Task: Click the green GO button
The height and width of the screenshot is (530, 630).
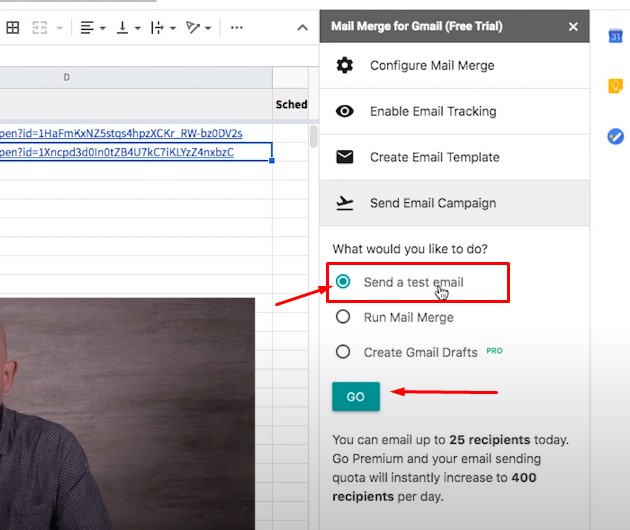Action: (x=356, y=397)
